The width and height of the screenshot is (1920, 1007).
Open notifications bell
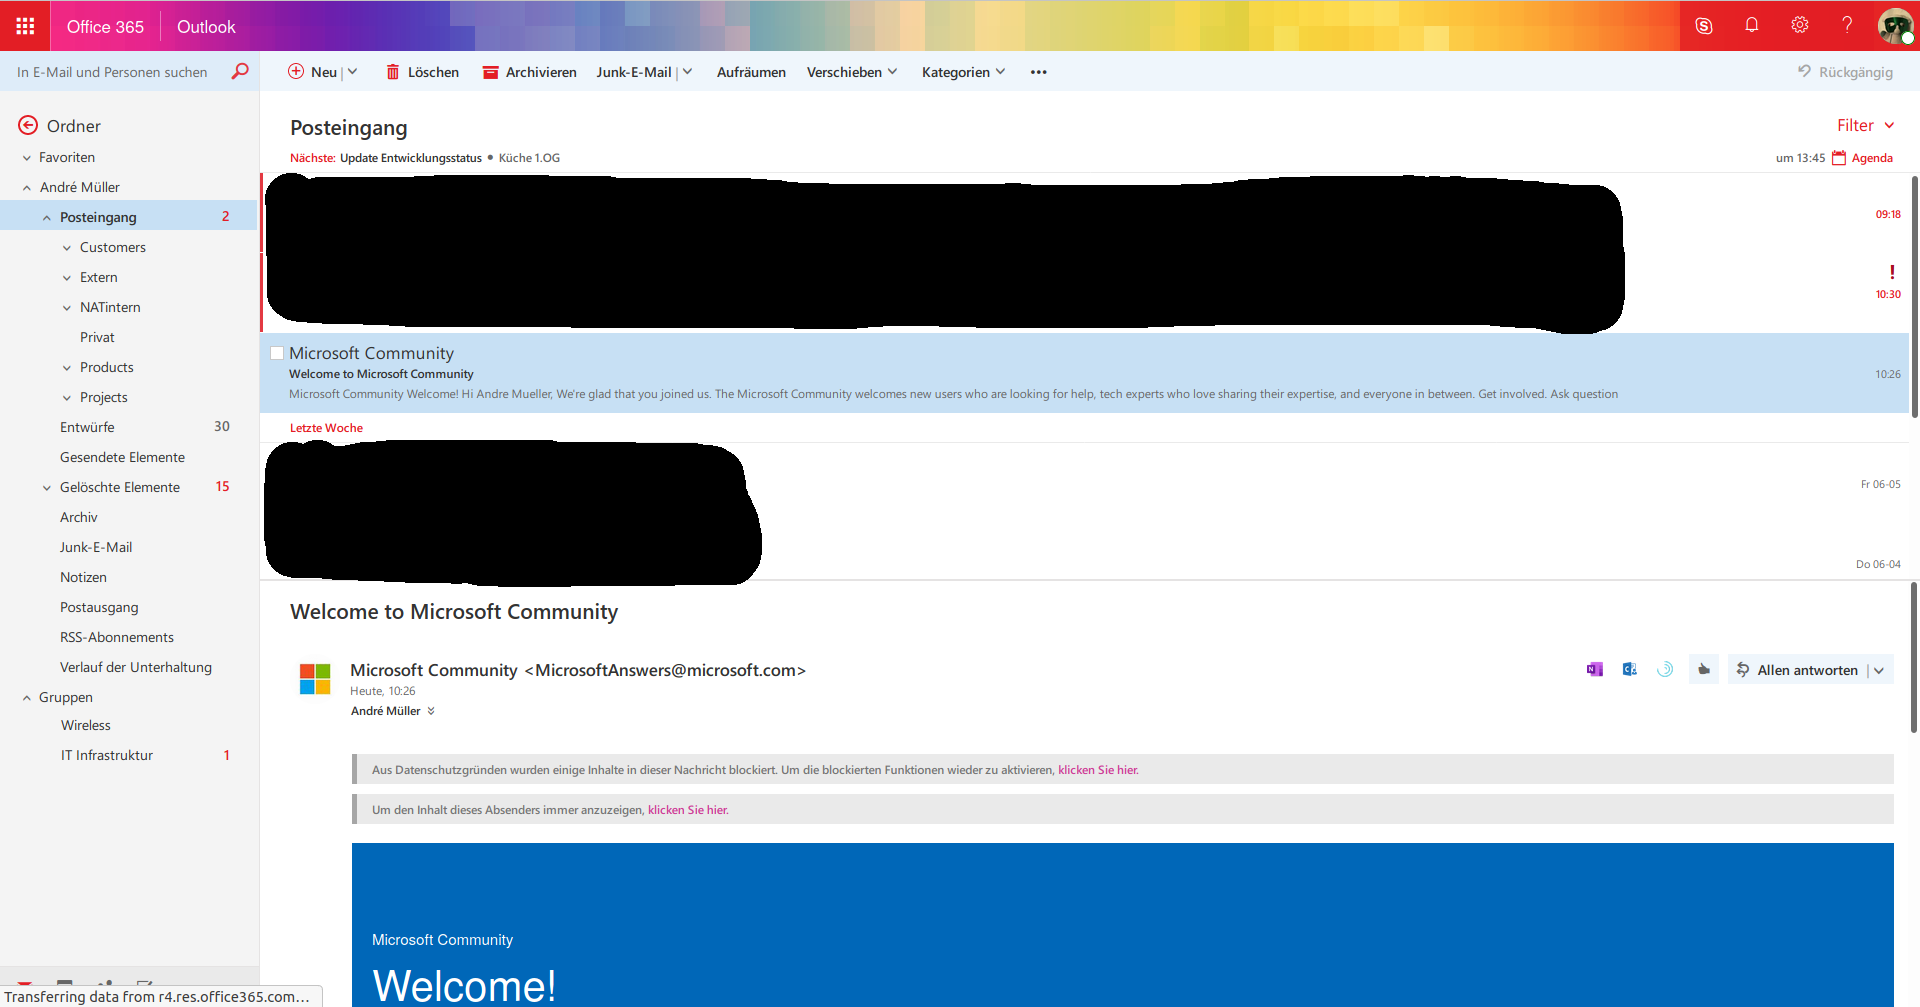pyautogui.click(x=1752, y=25)
